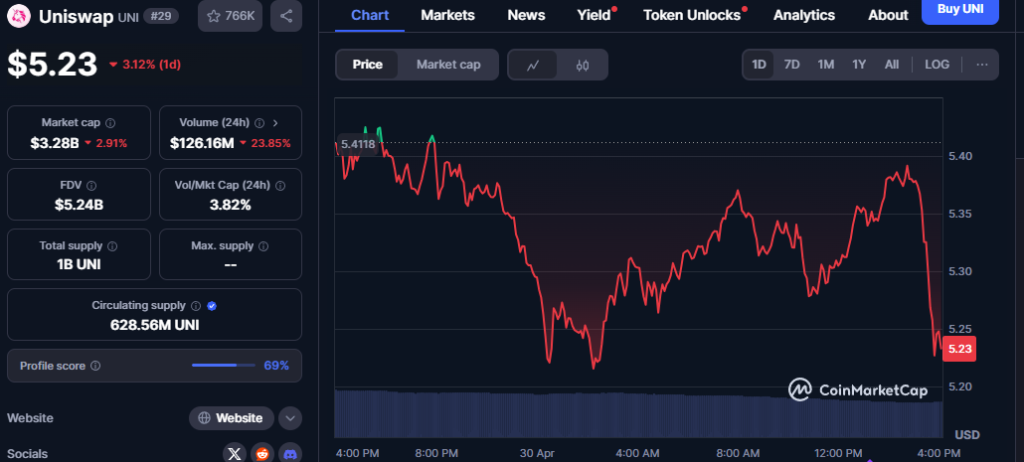Open the Token Unlocks tab

[692, 15]
